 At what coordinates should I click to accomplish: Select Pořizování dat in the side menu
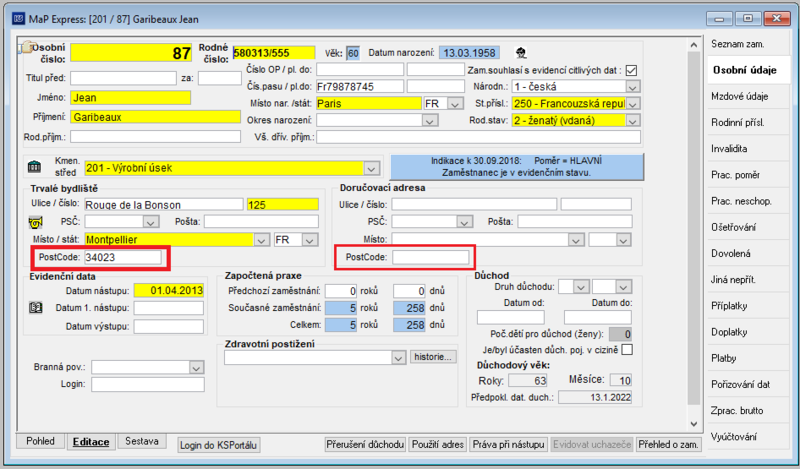748,385
